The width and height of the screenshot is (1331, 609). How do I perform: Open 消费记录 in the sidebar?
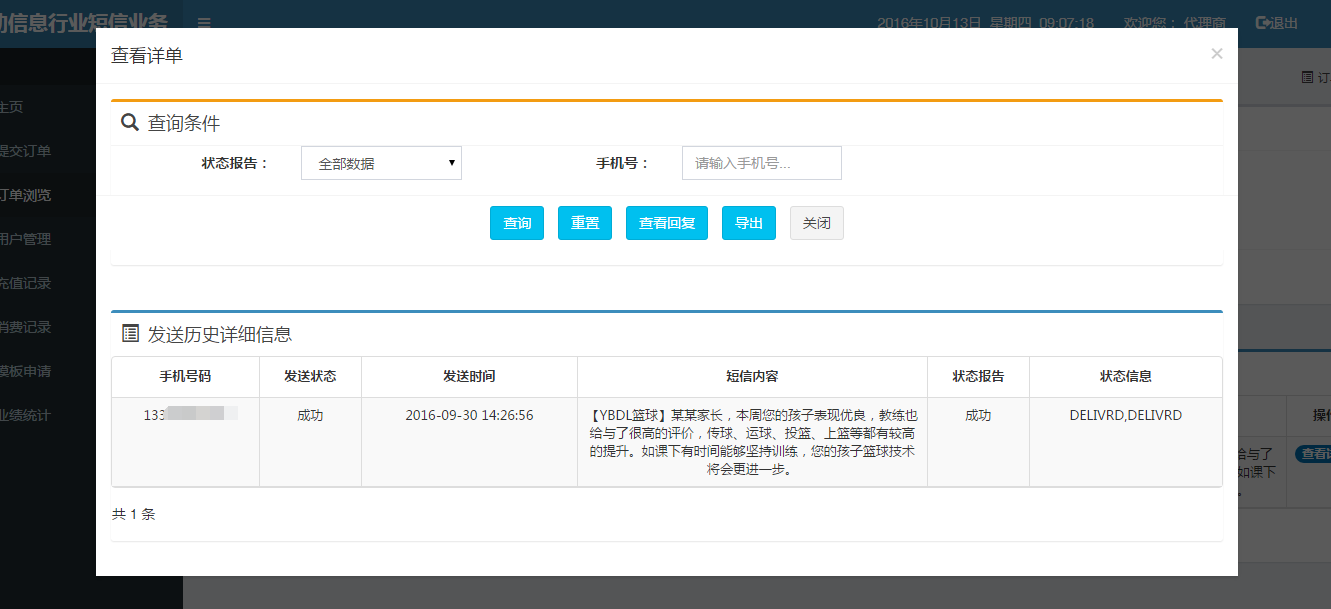tap(26, 327)
